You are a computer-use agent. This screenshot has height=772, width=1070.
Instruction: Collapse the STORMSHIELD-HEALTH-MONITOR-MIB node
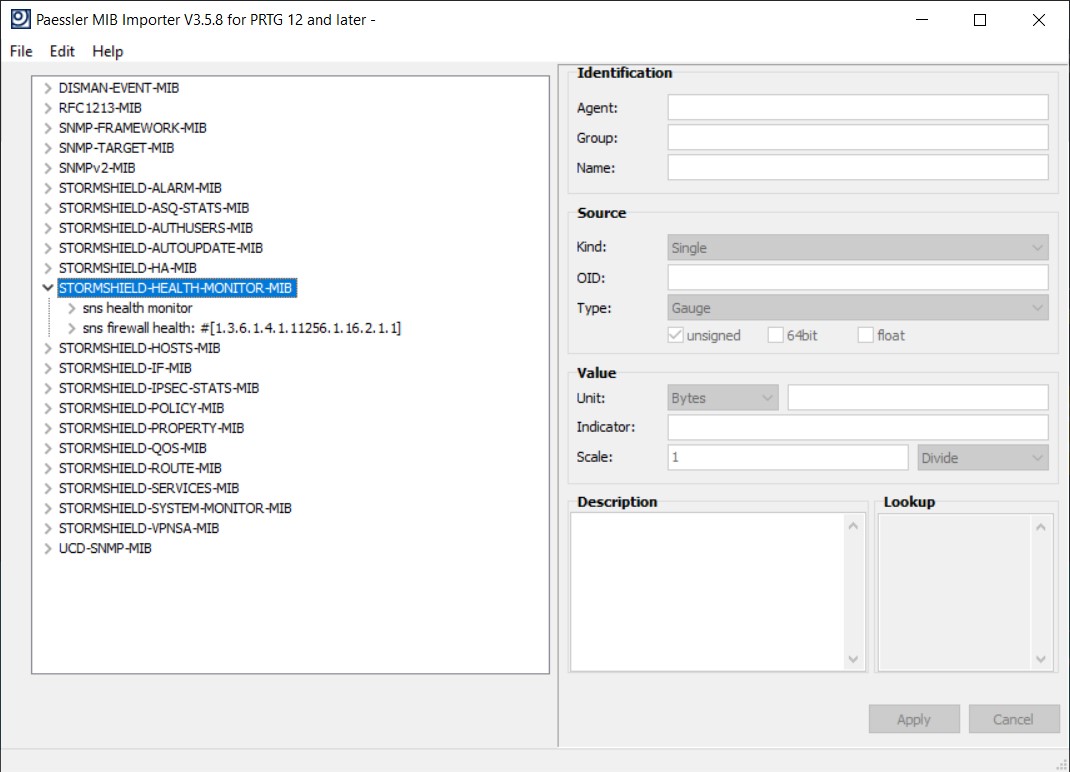(46, 288)
